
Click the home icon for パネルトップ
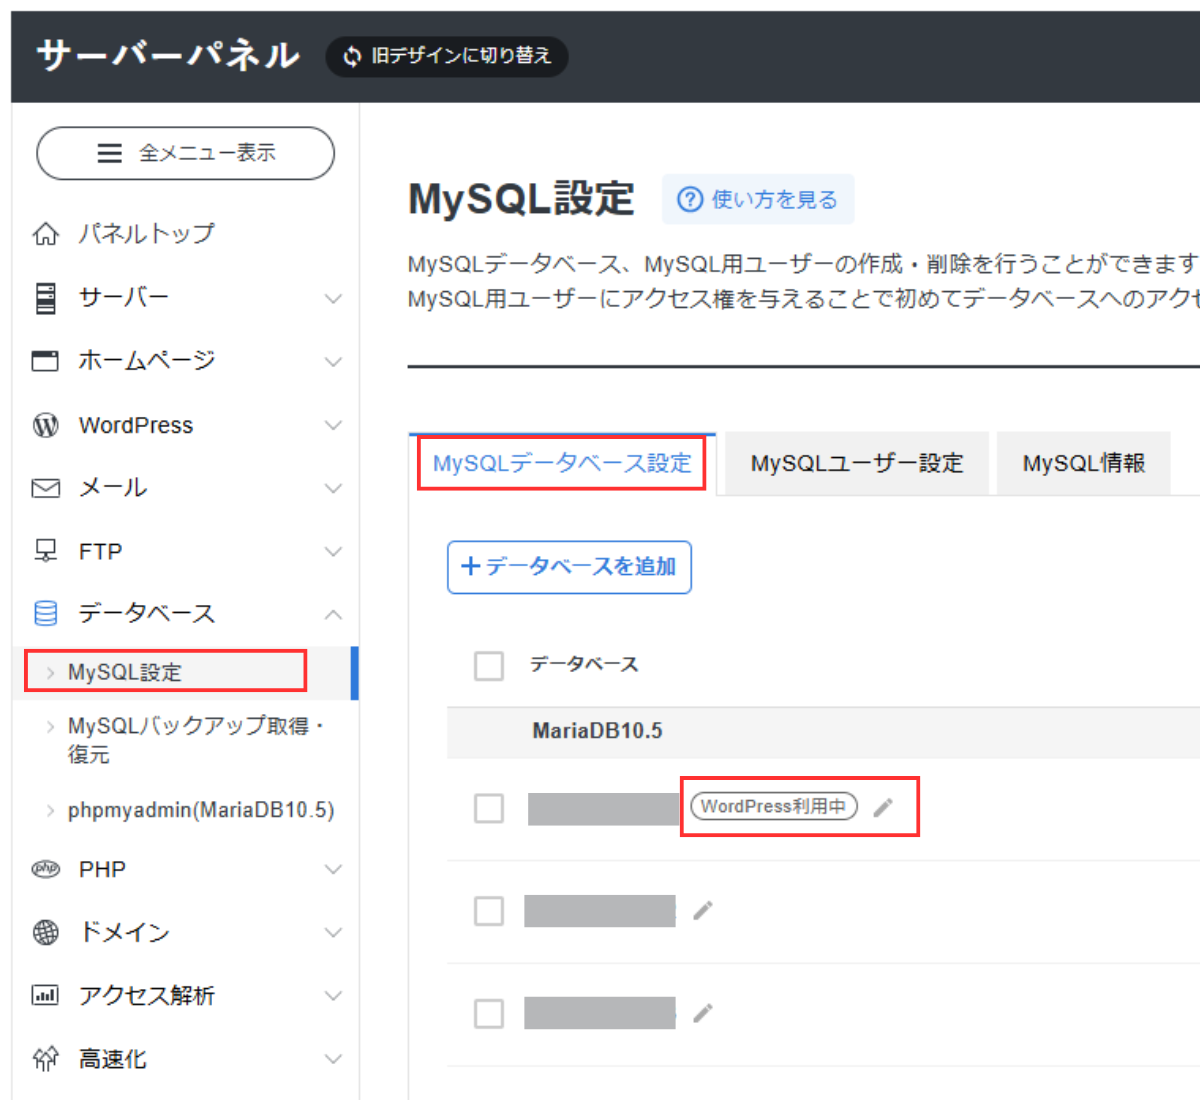coord(46,234)
